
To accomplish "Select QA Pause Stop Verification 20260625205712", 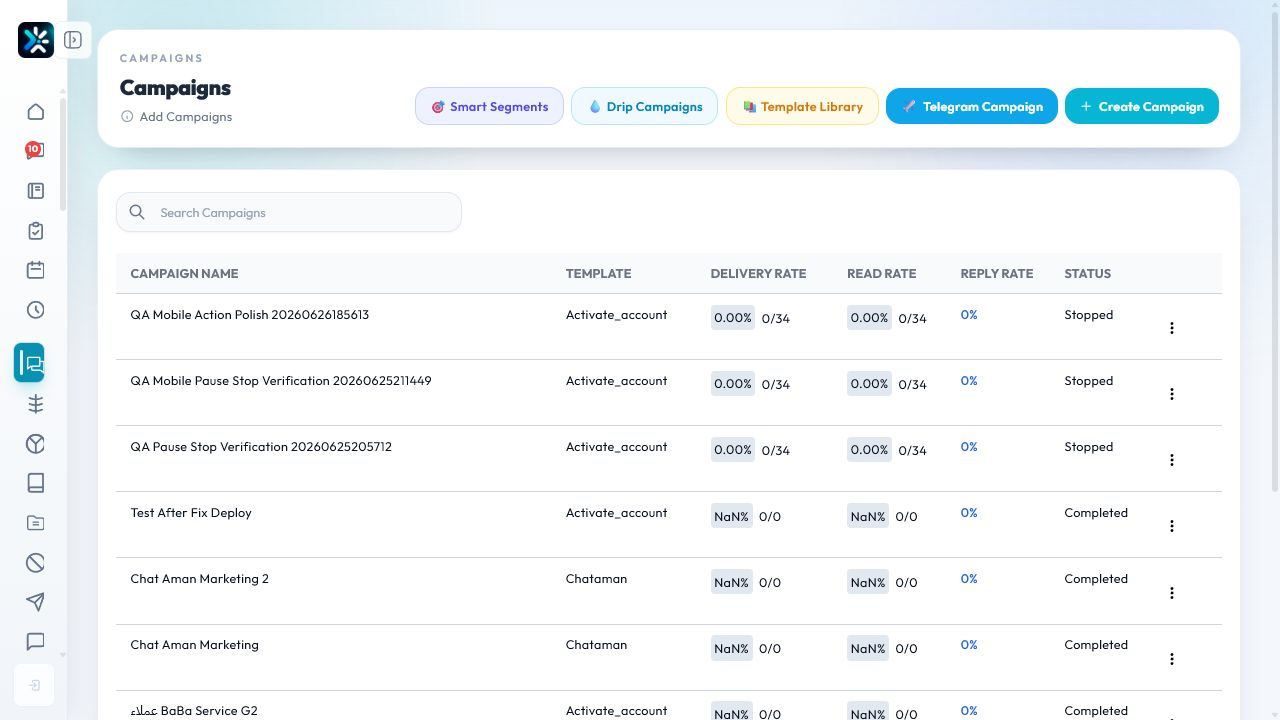I will click(261, 447).
